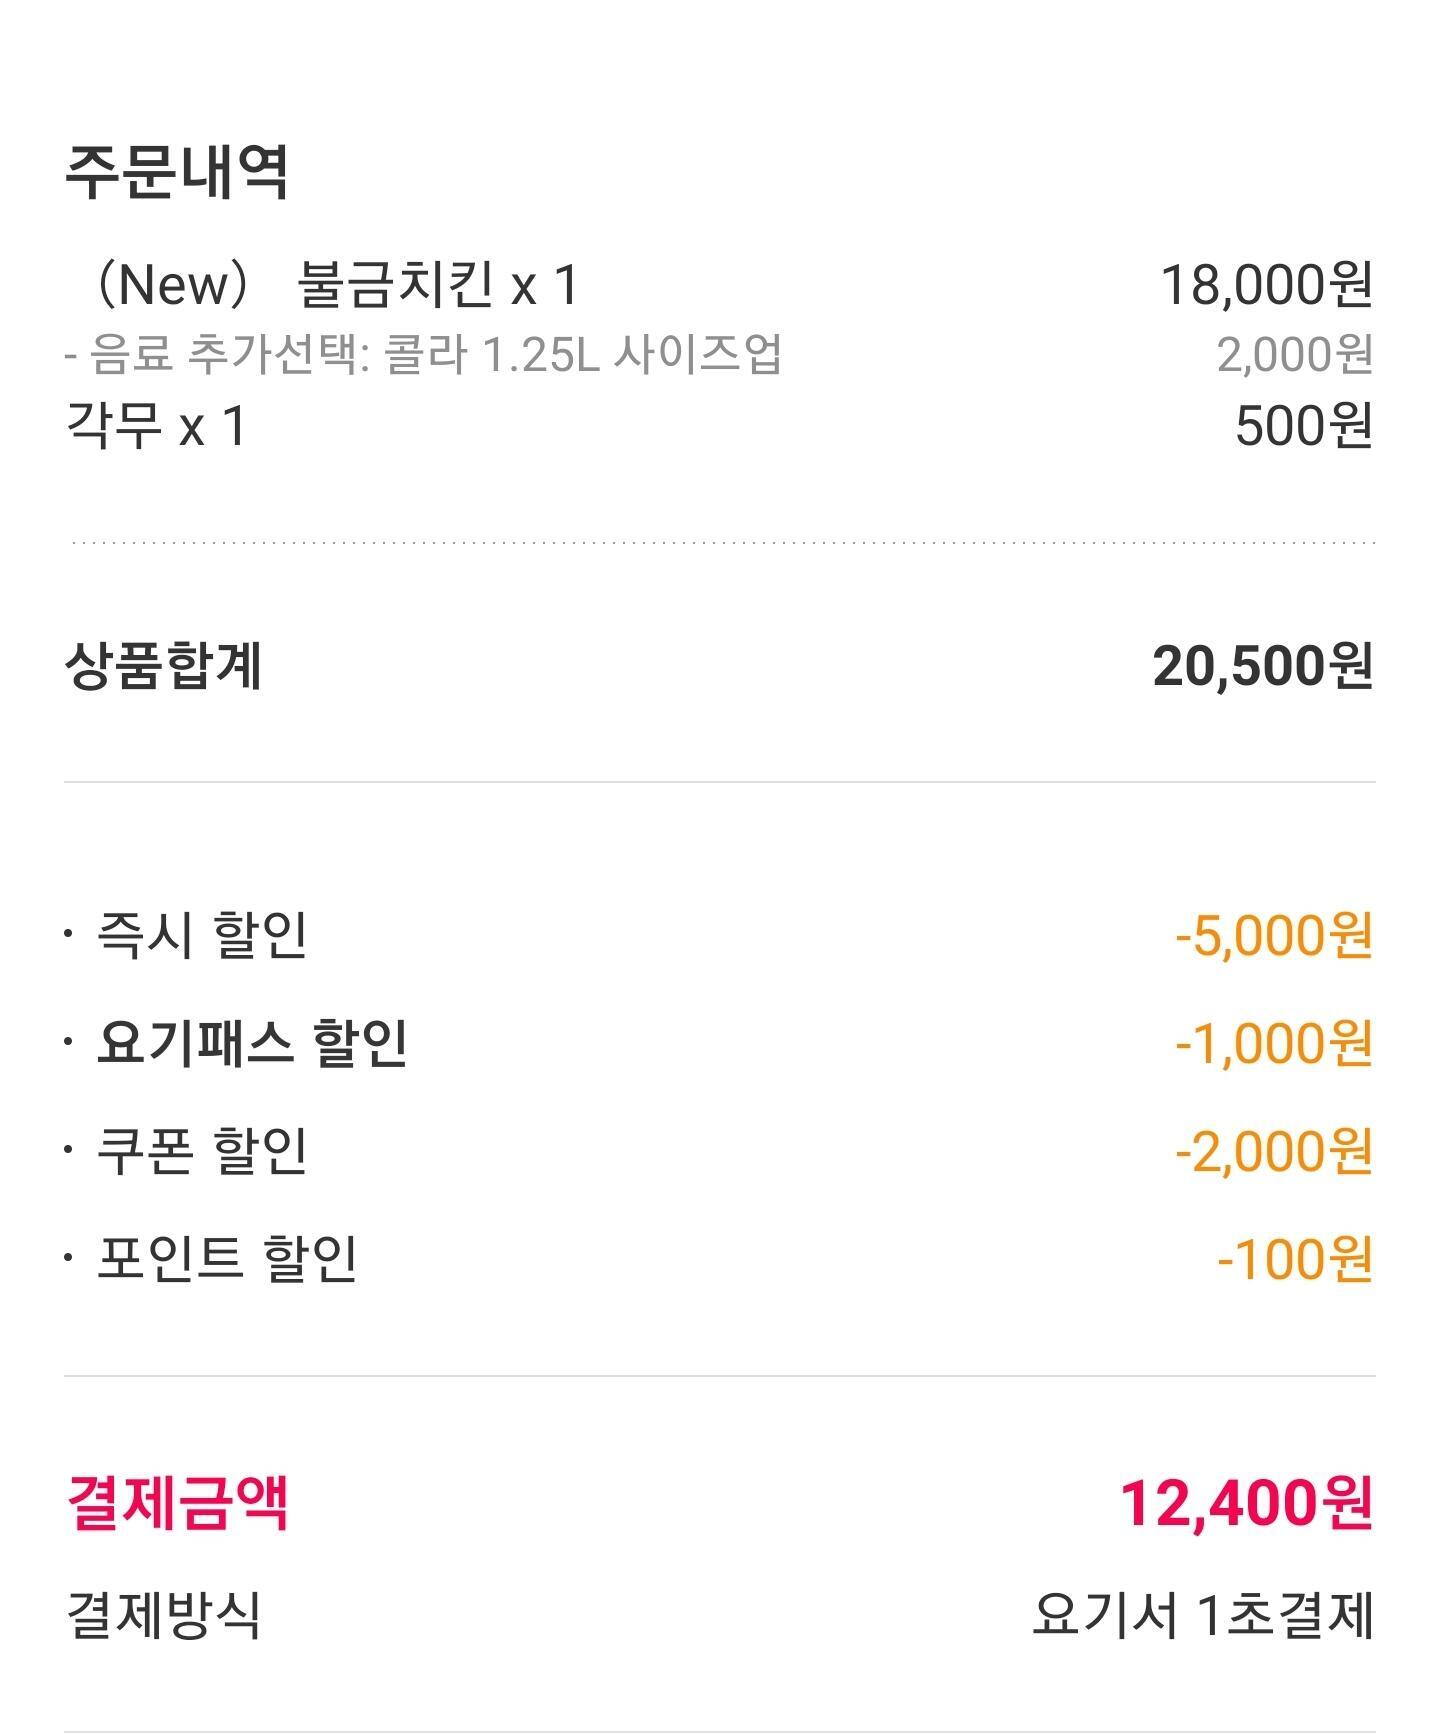Tap the 주문내역 heading
The width and height of the screenshot is (1439, 1735).
(177, 173)
